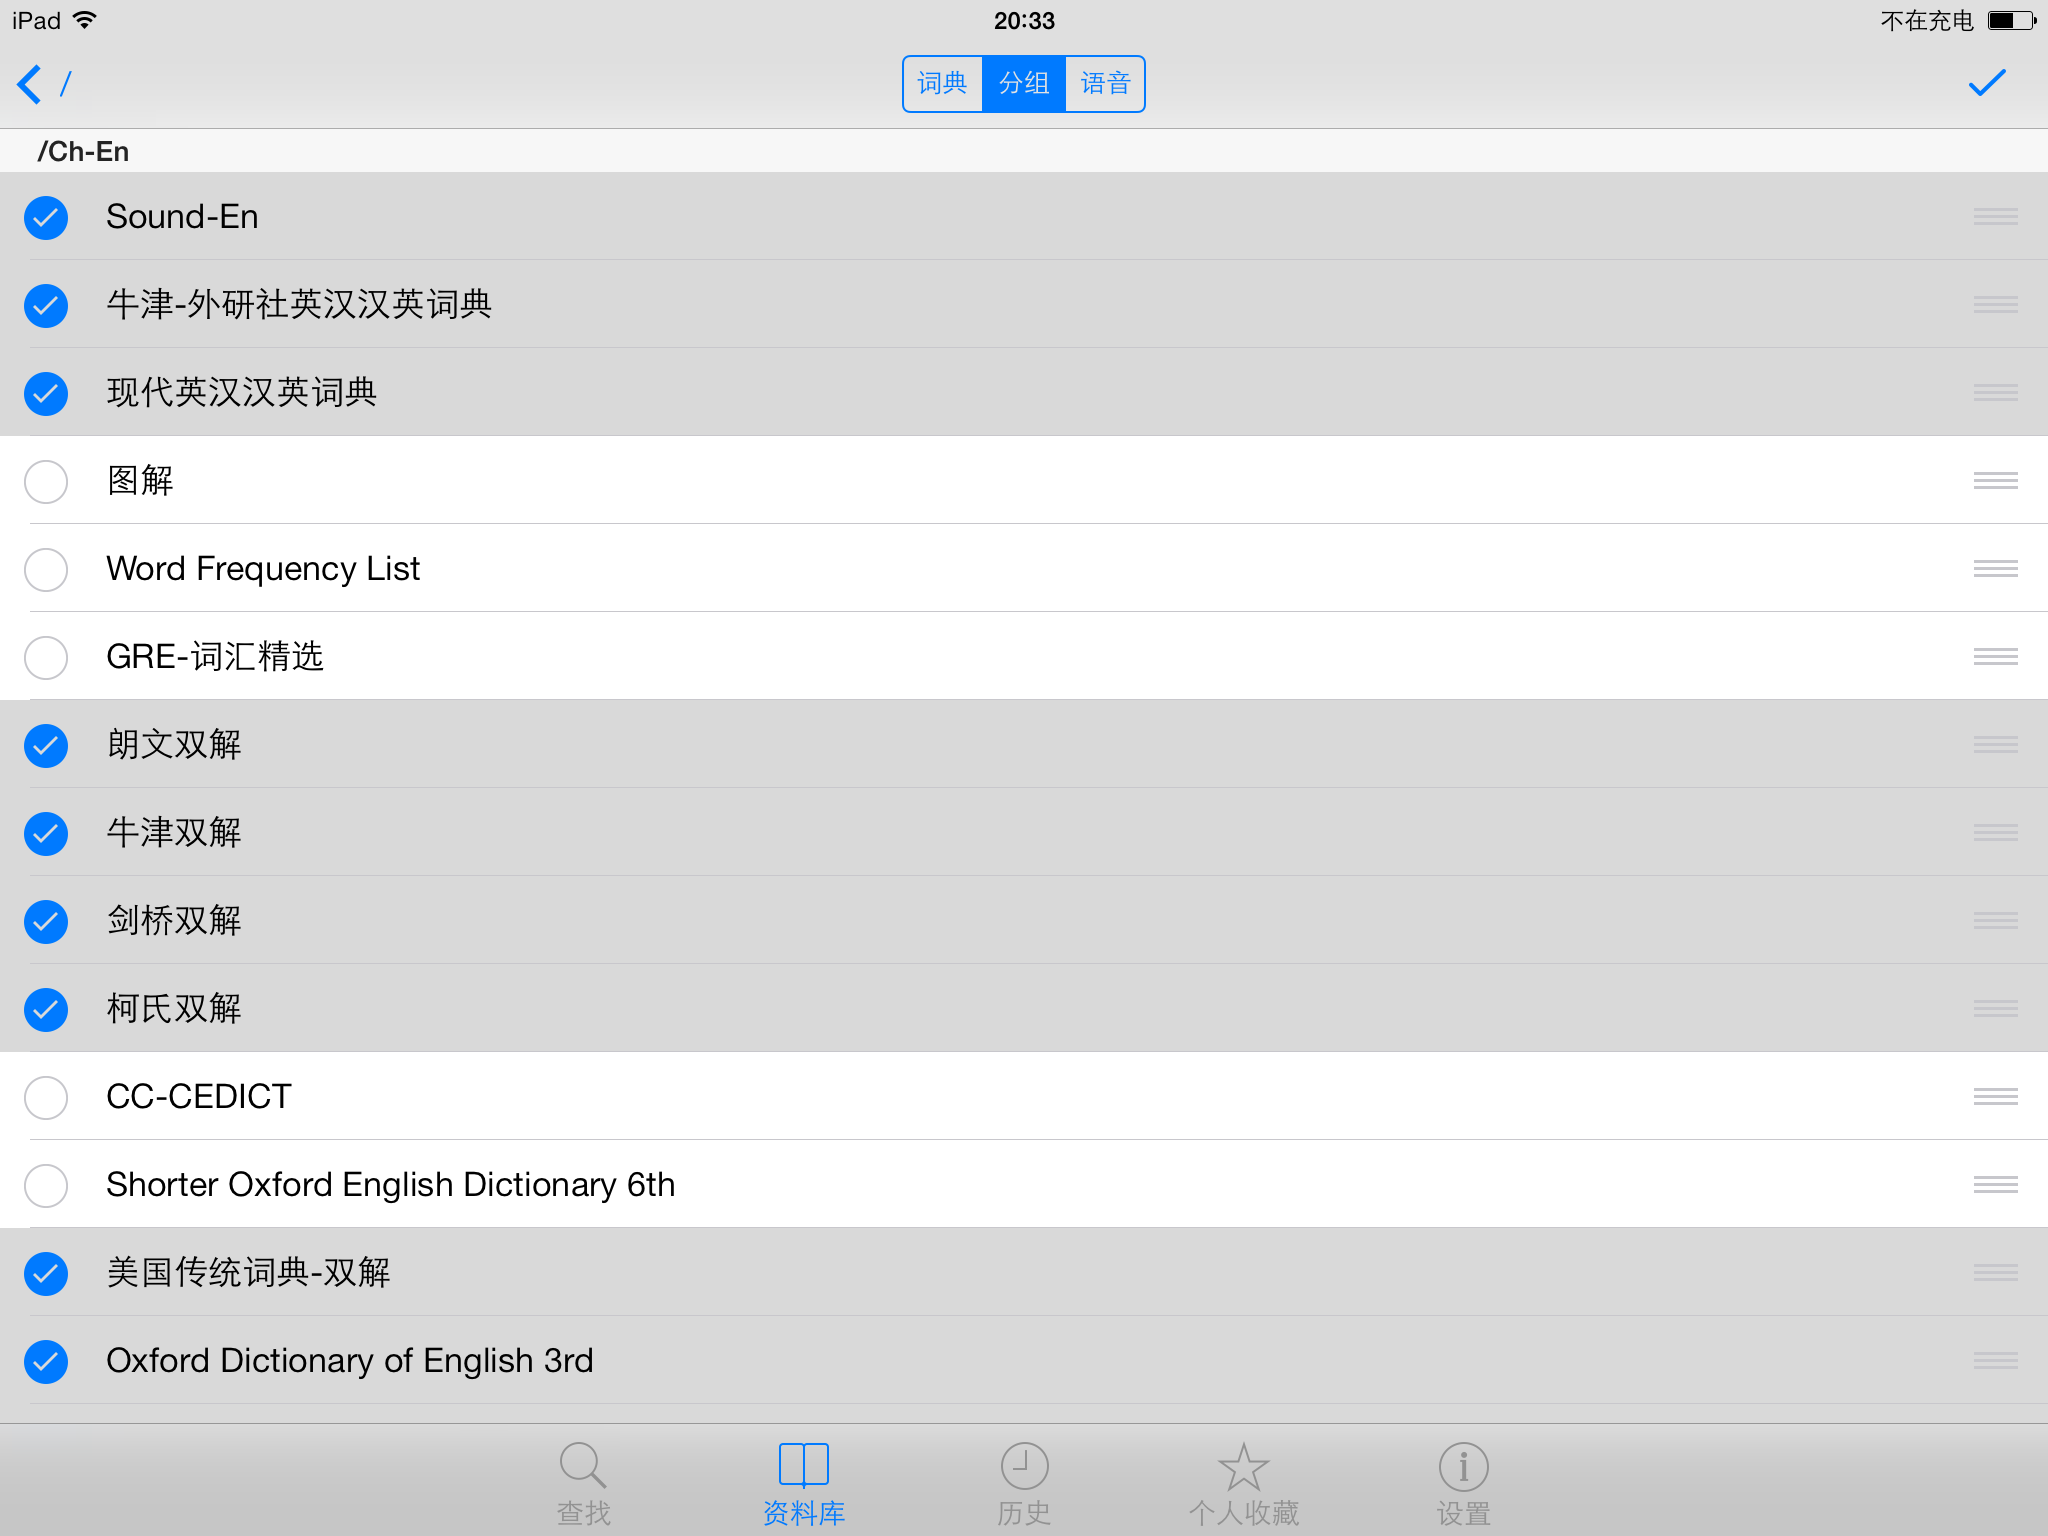Select the CC-CEDICT row label
This screenshot has height=1536, width=2048.
[199, 1097]
